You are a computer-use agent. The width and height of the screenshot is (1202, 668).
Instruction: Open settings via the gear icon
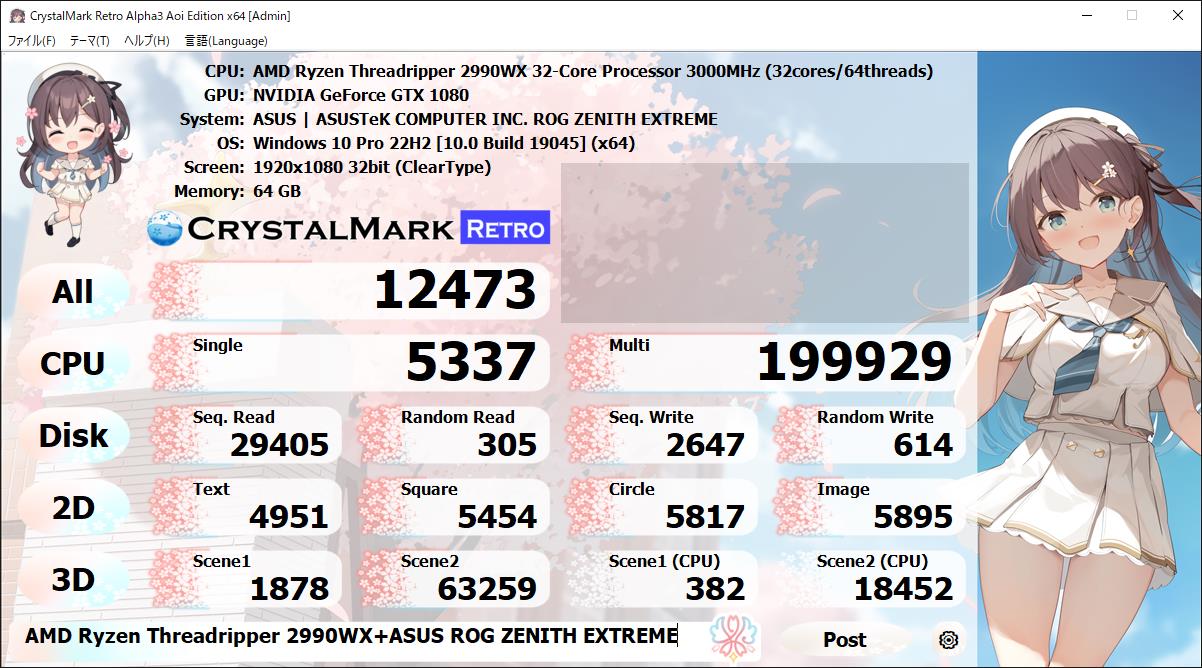[x=949, y=640]
